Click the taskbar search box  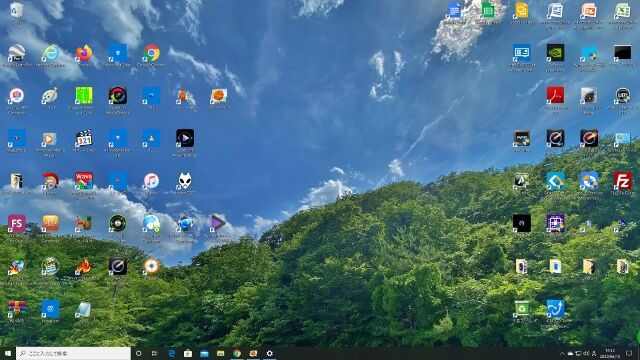coord(73,353)
